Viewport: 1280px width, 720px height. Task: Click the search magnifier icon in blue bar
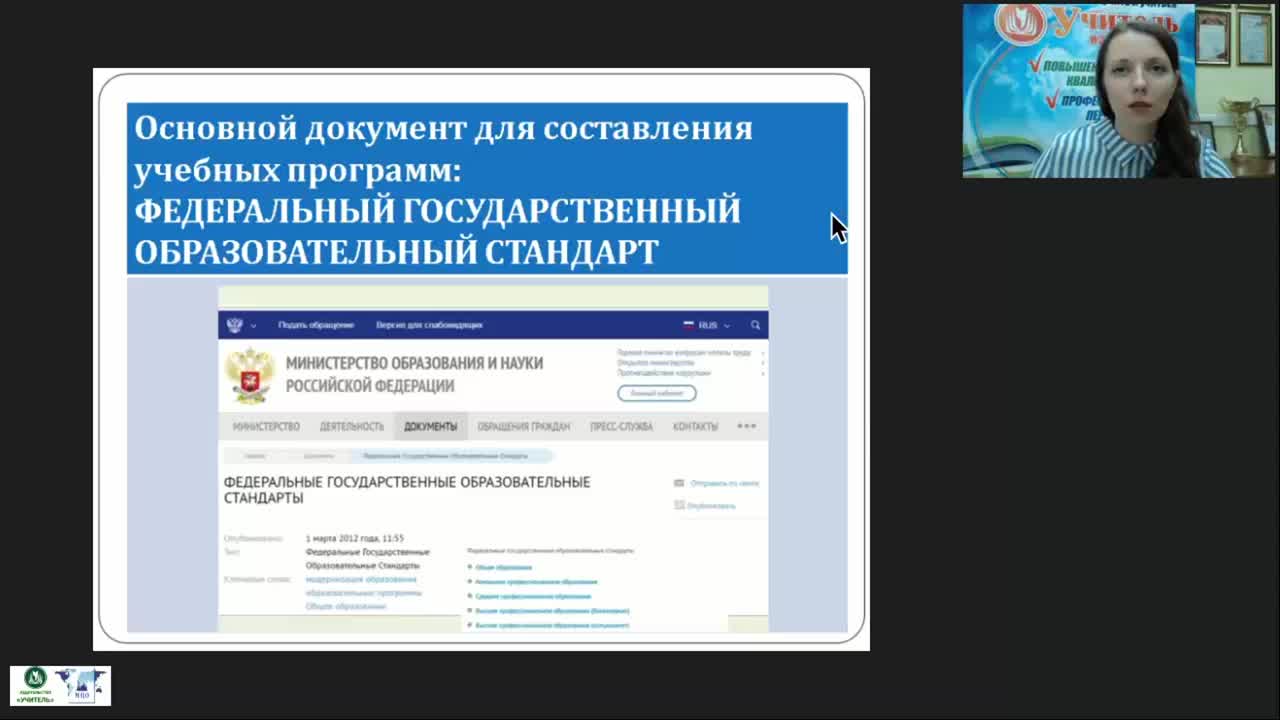pos(755,325)
